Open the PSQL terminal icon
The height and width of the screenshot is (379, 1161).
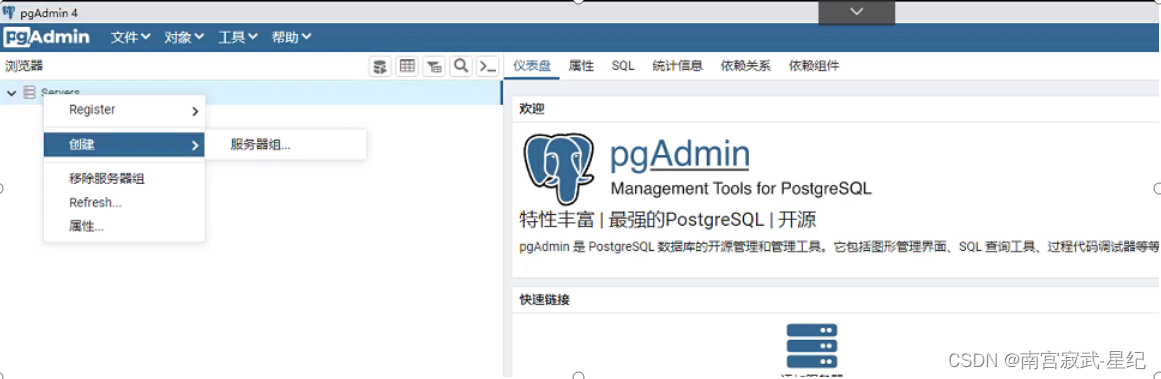click(x=487, y=67)
